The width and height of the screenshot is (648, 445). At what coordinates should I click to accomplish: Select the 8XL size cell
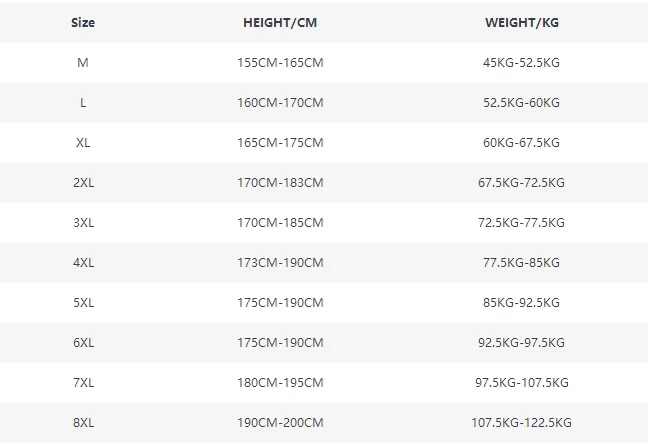pos(83,423)
